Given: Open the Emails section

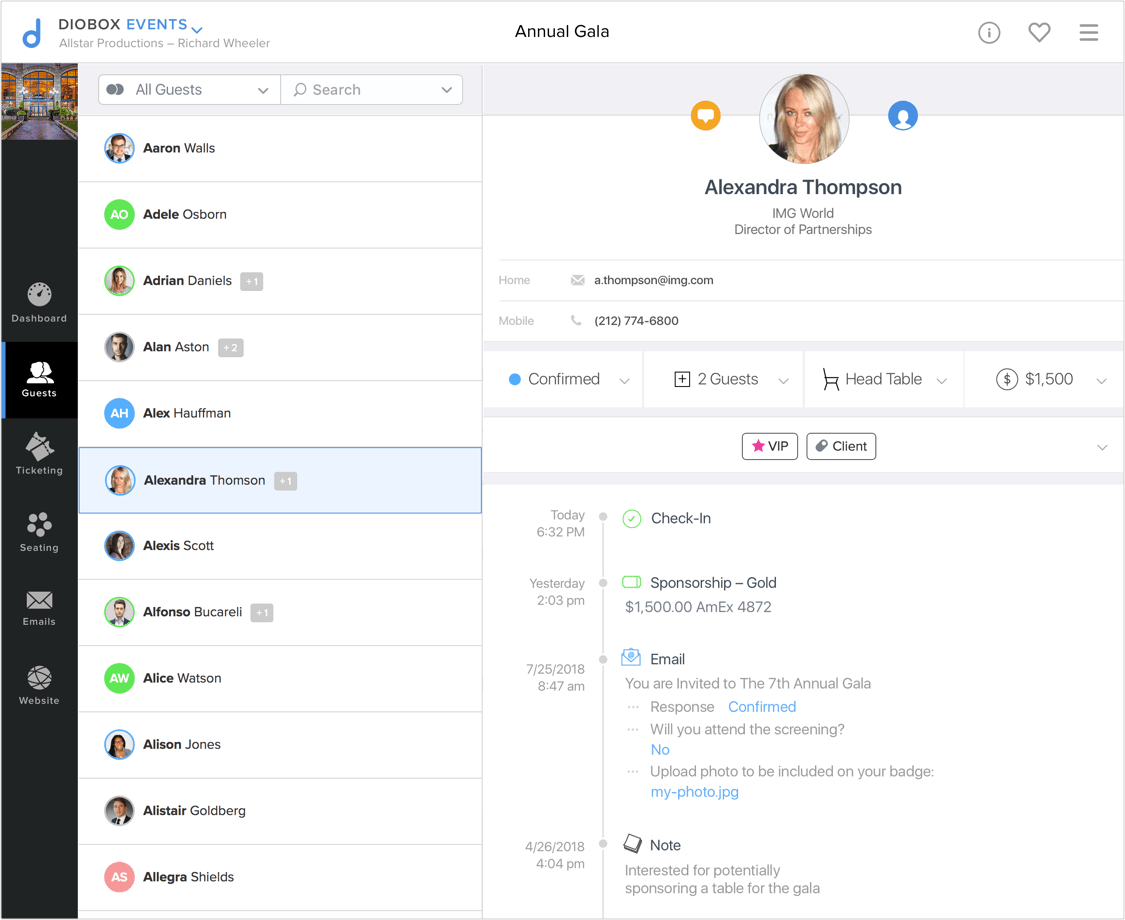Looking at the screenshot, I should tap(39, 608).
